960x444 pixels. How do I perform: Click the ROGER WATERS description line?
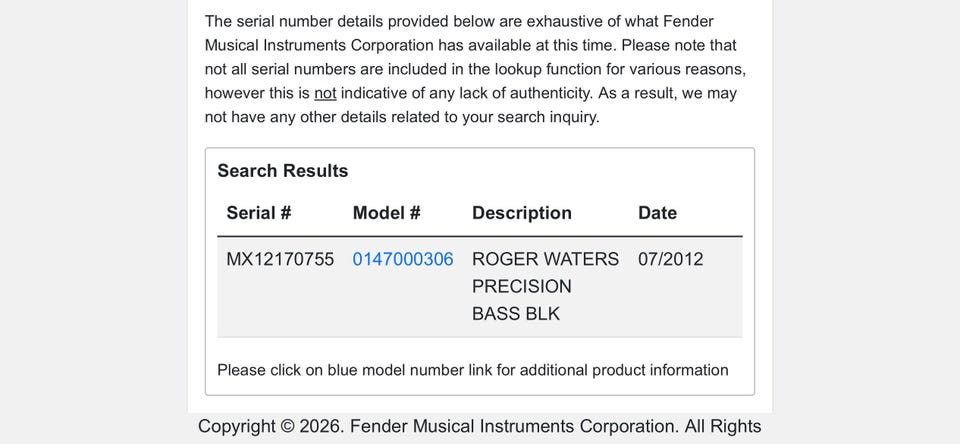coord(546,259)
